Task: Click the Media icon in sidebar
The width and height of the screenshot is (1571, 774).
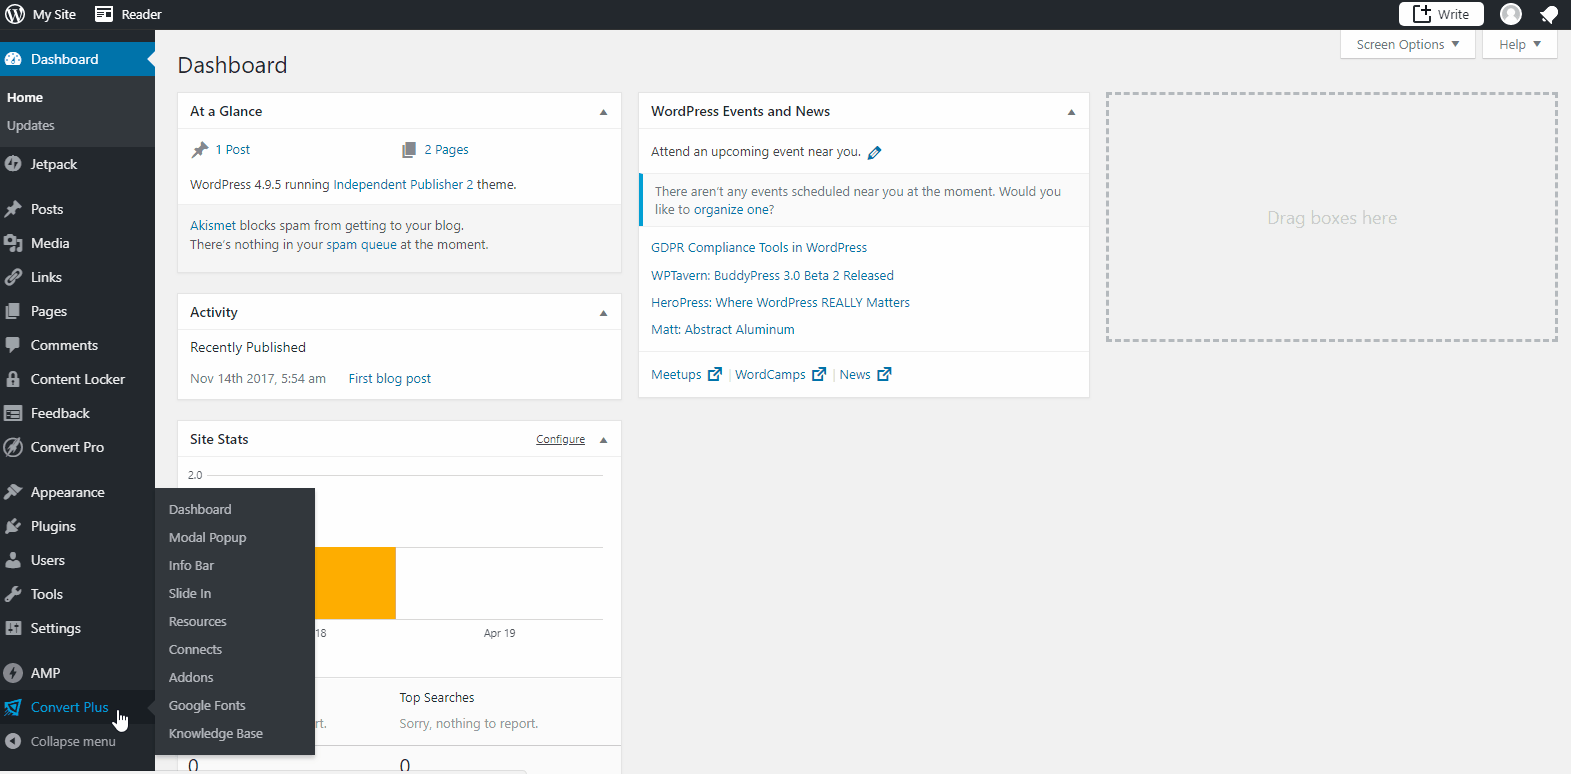Action: coord(13,243)
